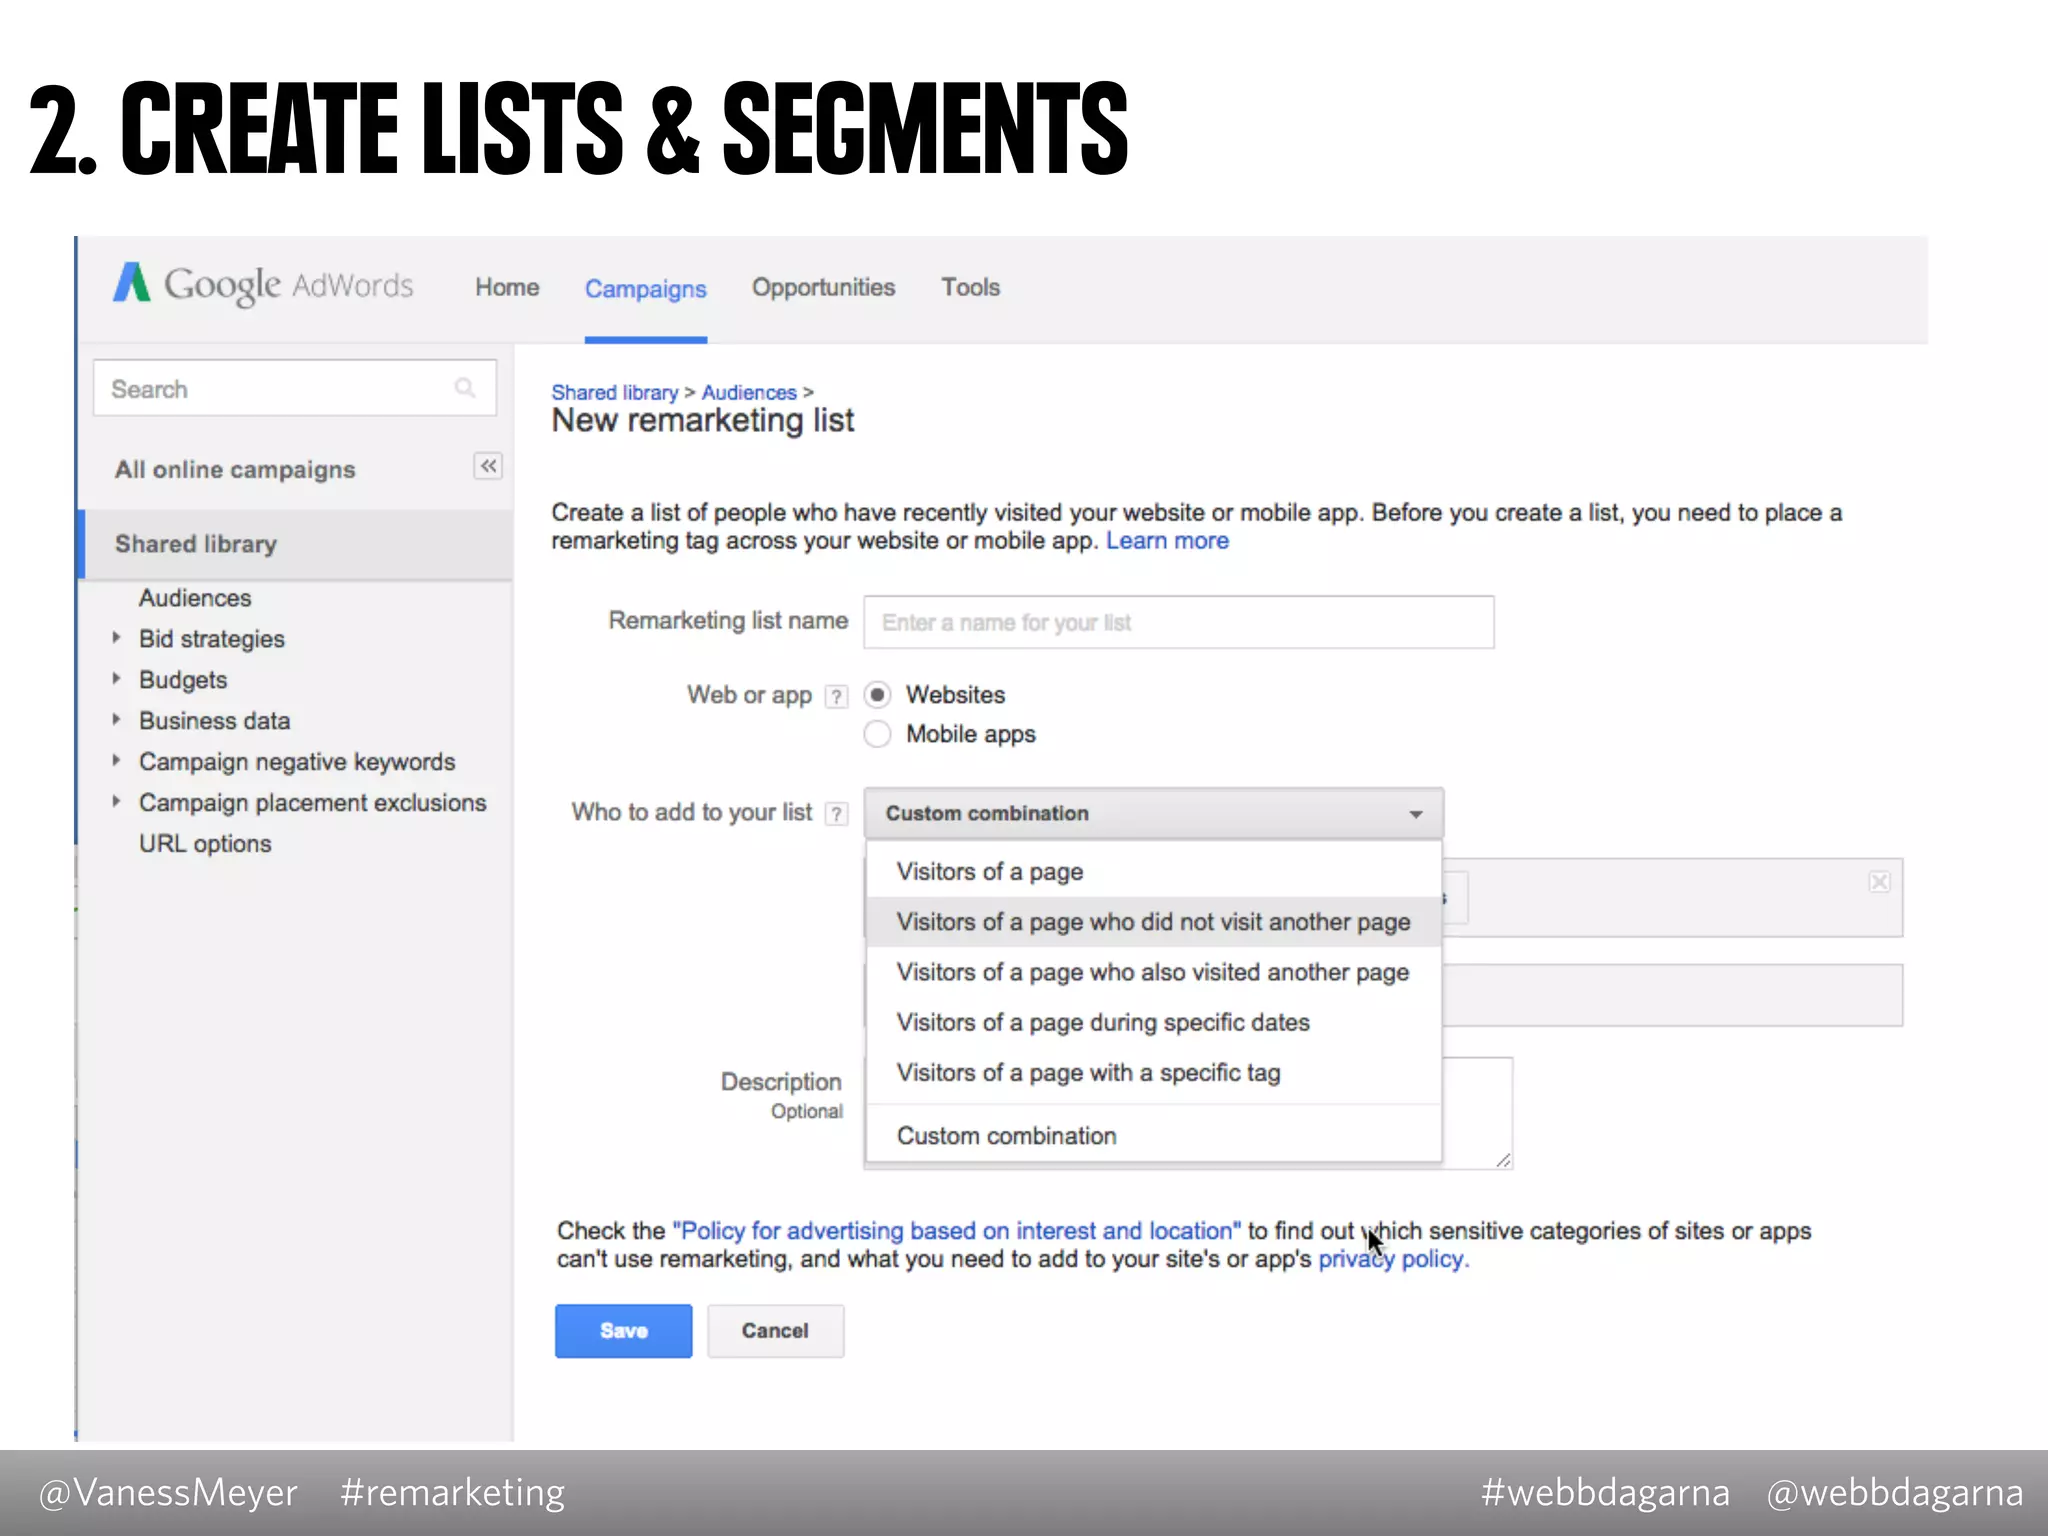
Task: Expand the Budgets tree item
Action: (x=116, y=679)
